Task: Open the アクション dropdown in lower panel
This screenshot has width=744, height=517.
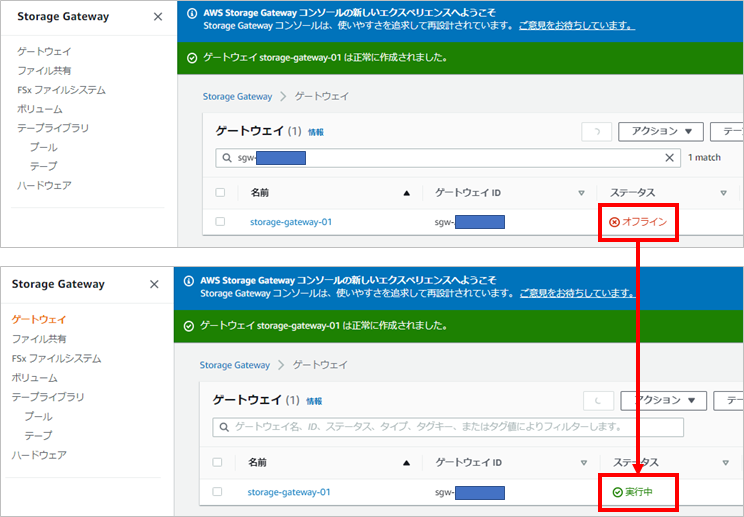Action: (x=664, y=401)
